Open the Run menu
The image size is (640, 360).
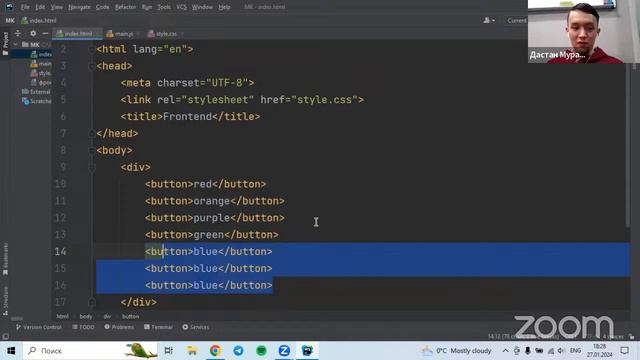coord(147,7)
